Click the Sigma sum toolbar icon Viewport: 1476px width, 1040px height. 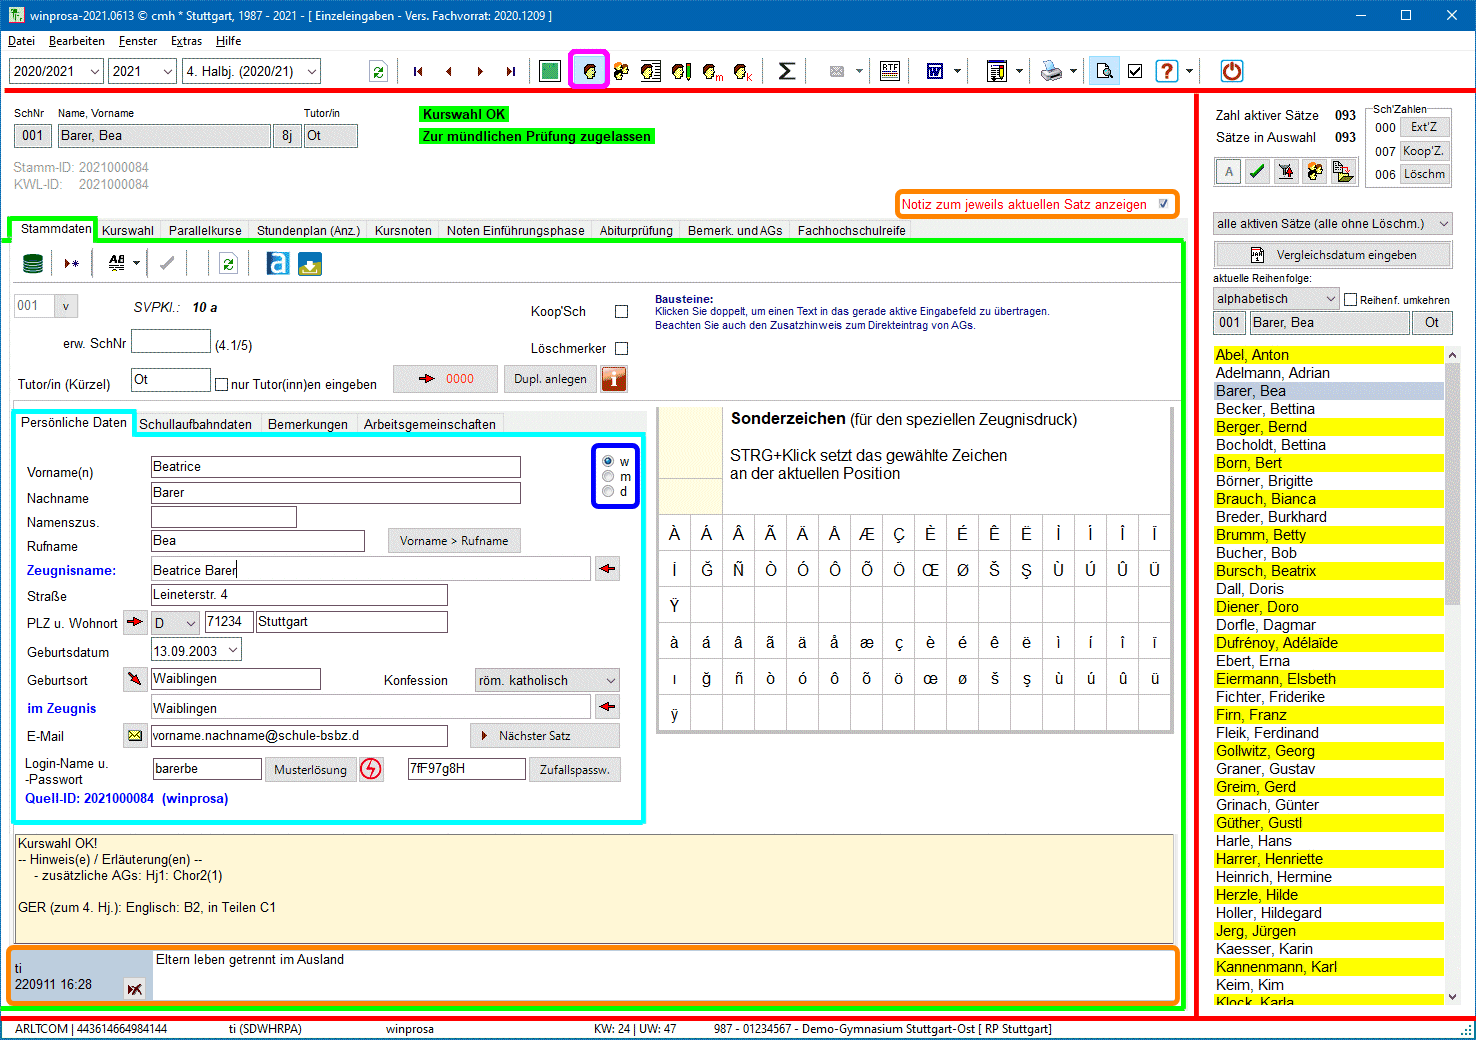tap(787, 71)
